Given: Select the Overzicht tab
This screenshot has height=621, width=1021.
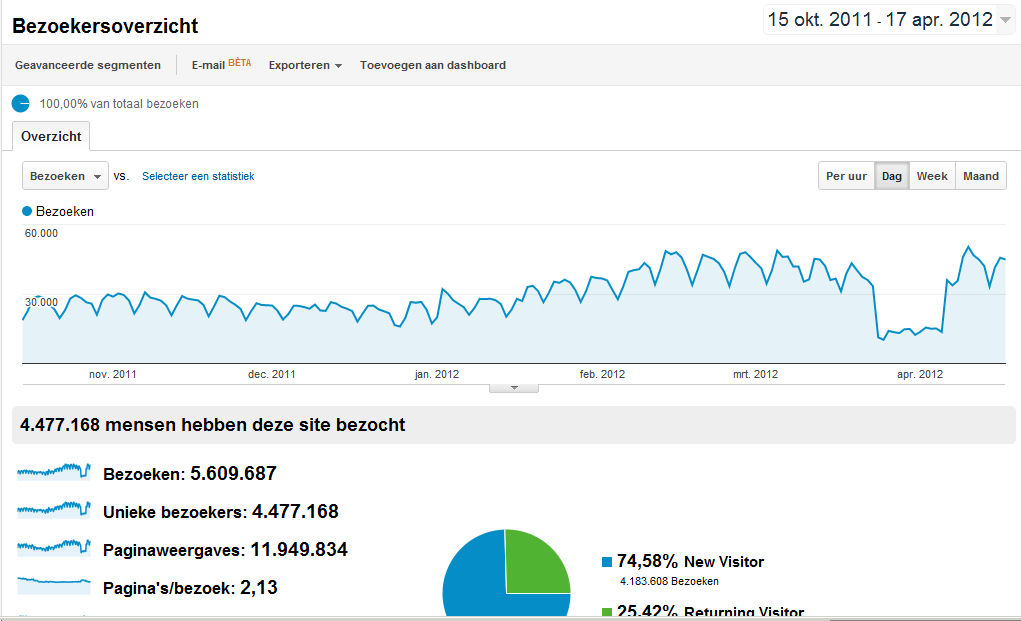Looking at the screenshot, I should tap(51, 136).
